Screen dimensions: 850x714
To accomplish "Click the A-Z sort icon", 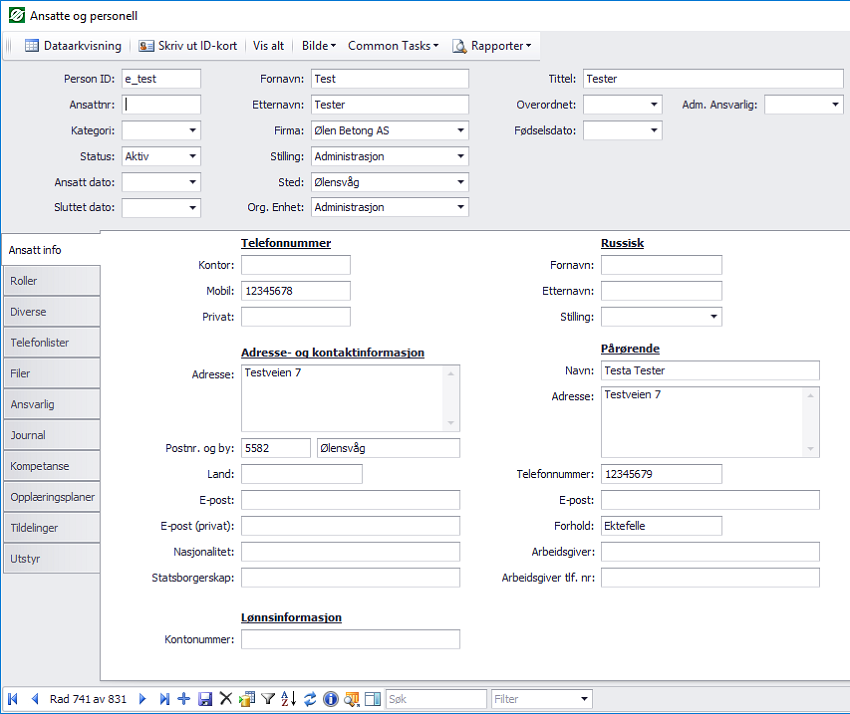I will [x=289, y=699].
